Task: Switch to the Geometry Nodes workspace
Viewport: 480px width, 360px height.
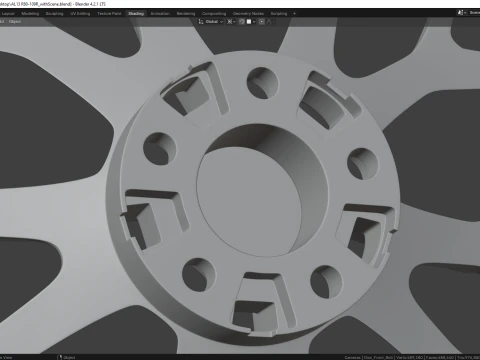Action: (248, 14)
